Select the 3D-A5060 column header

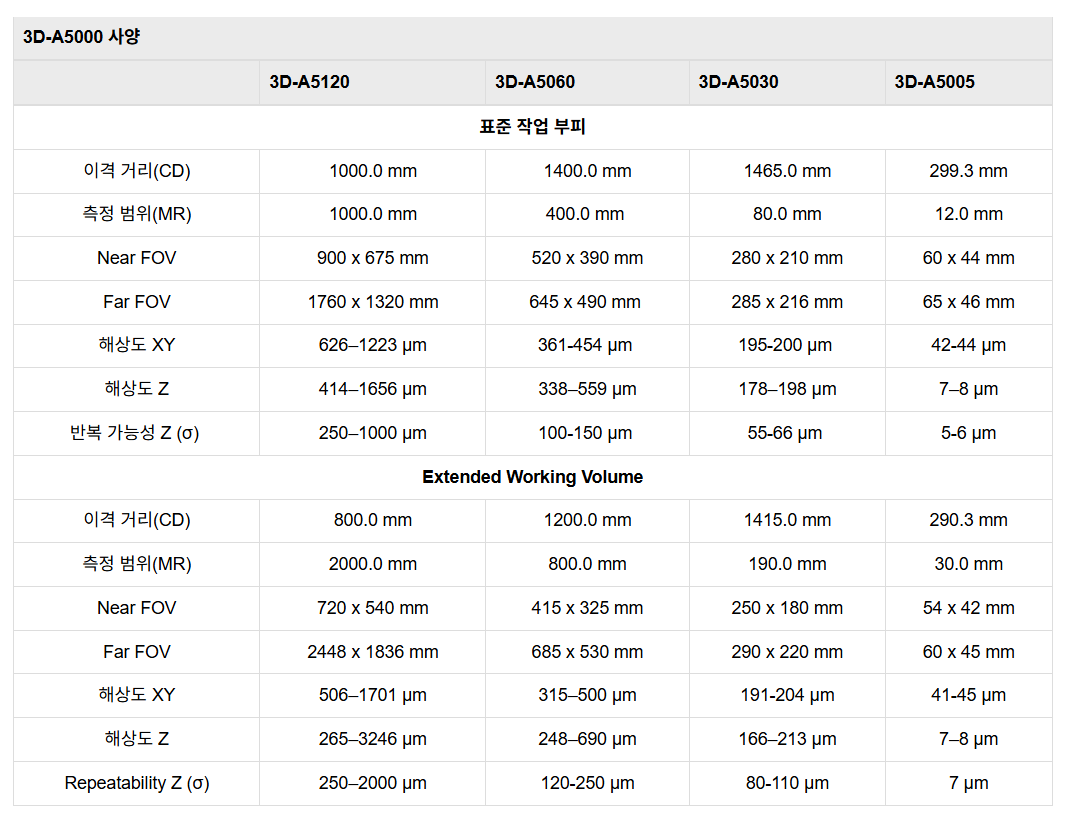[x=535, y=82]
